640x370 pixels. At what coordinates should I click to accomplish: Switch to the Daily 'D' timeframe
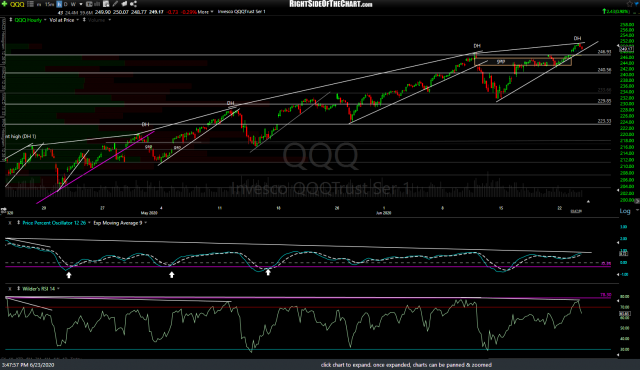[x=66, y=4]
